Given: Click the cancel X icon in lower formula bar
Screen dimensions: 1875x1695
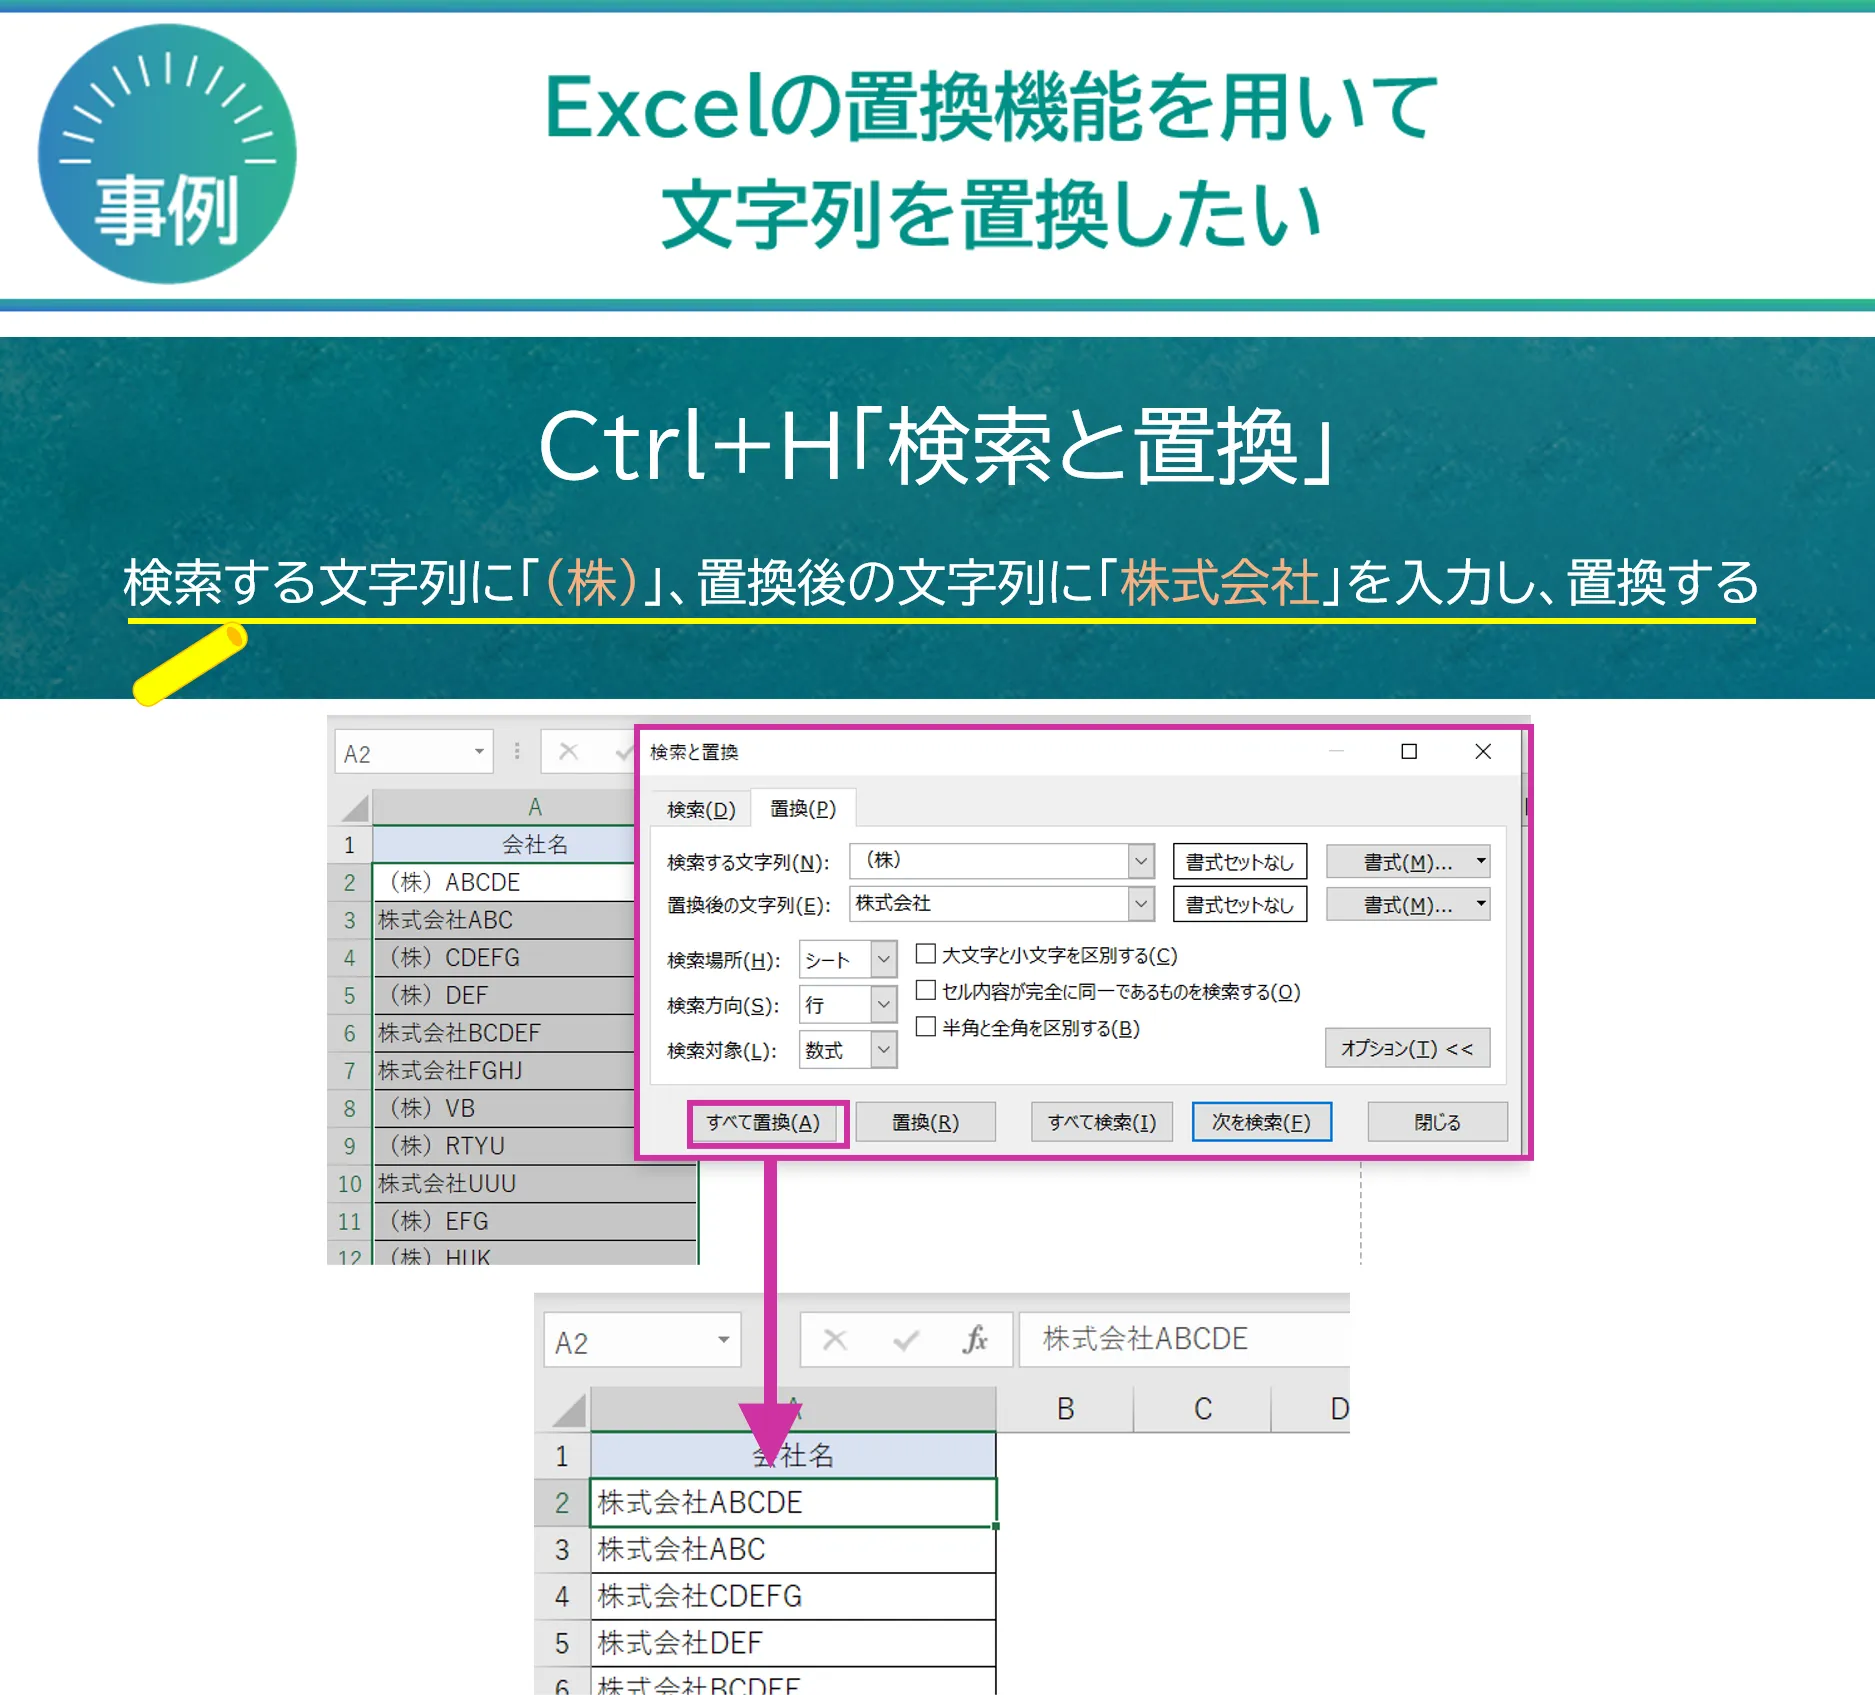Looking at the screenshot, I should click(x=835, y=1339).
